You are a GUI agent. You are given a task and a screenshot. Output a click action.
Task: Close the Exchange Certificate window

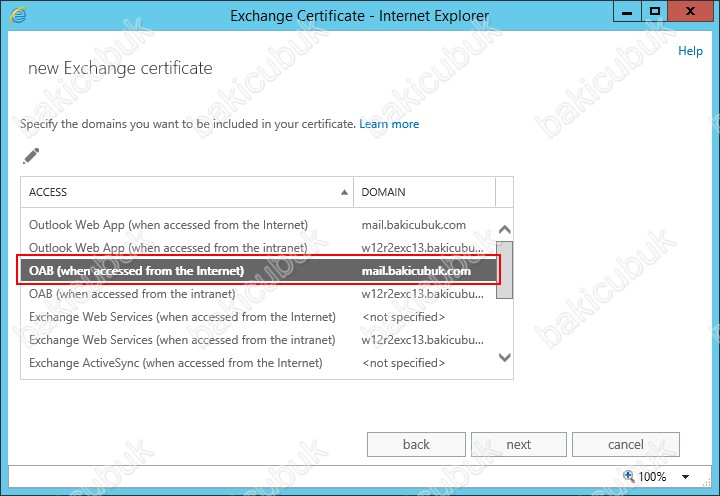(690, 11)
